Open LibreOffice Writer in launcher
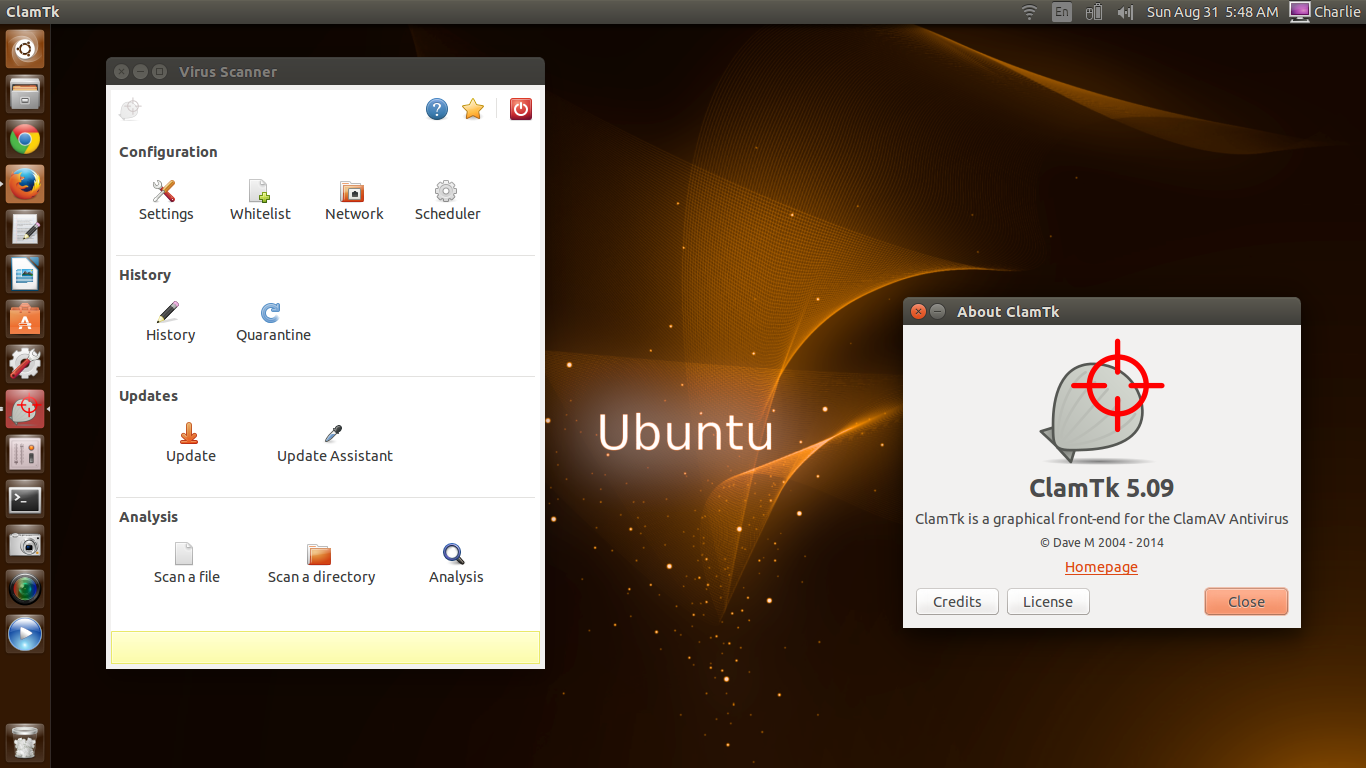This screenshot has width=1366, height=768. (x=25, y=274)
